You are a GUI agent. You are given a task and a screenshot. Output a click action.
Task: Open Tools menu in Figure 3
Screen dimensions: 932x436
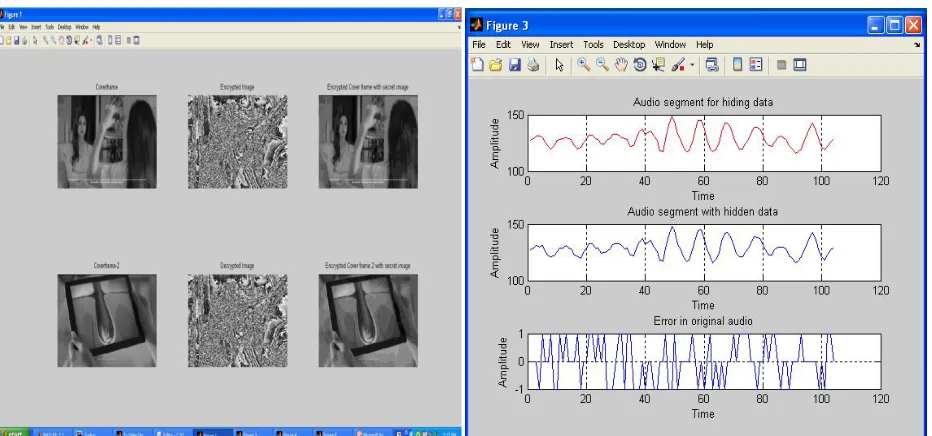[x=593, y=45]
